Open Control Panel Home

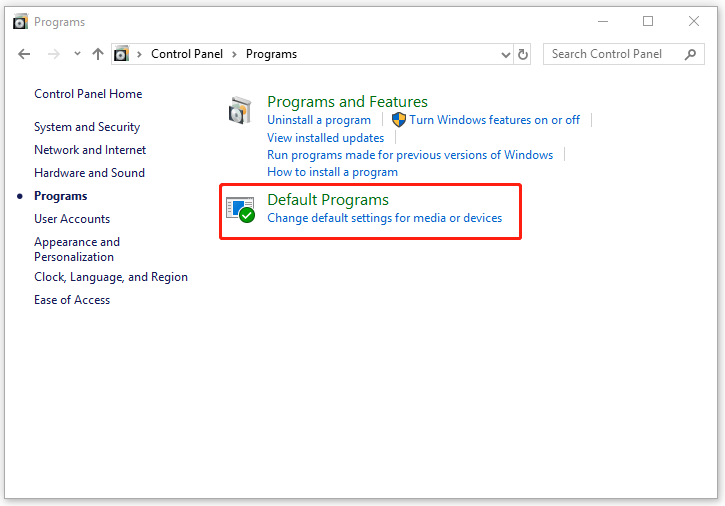pyautogui.click(x=88, y=94)
